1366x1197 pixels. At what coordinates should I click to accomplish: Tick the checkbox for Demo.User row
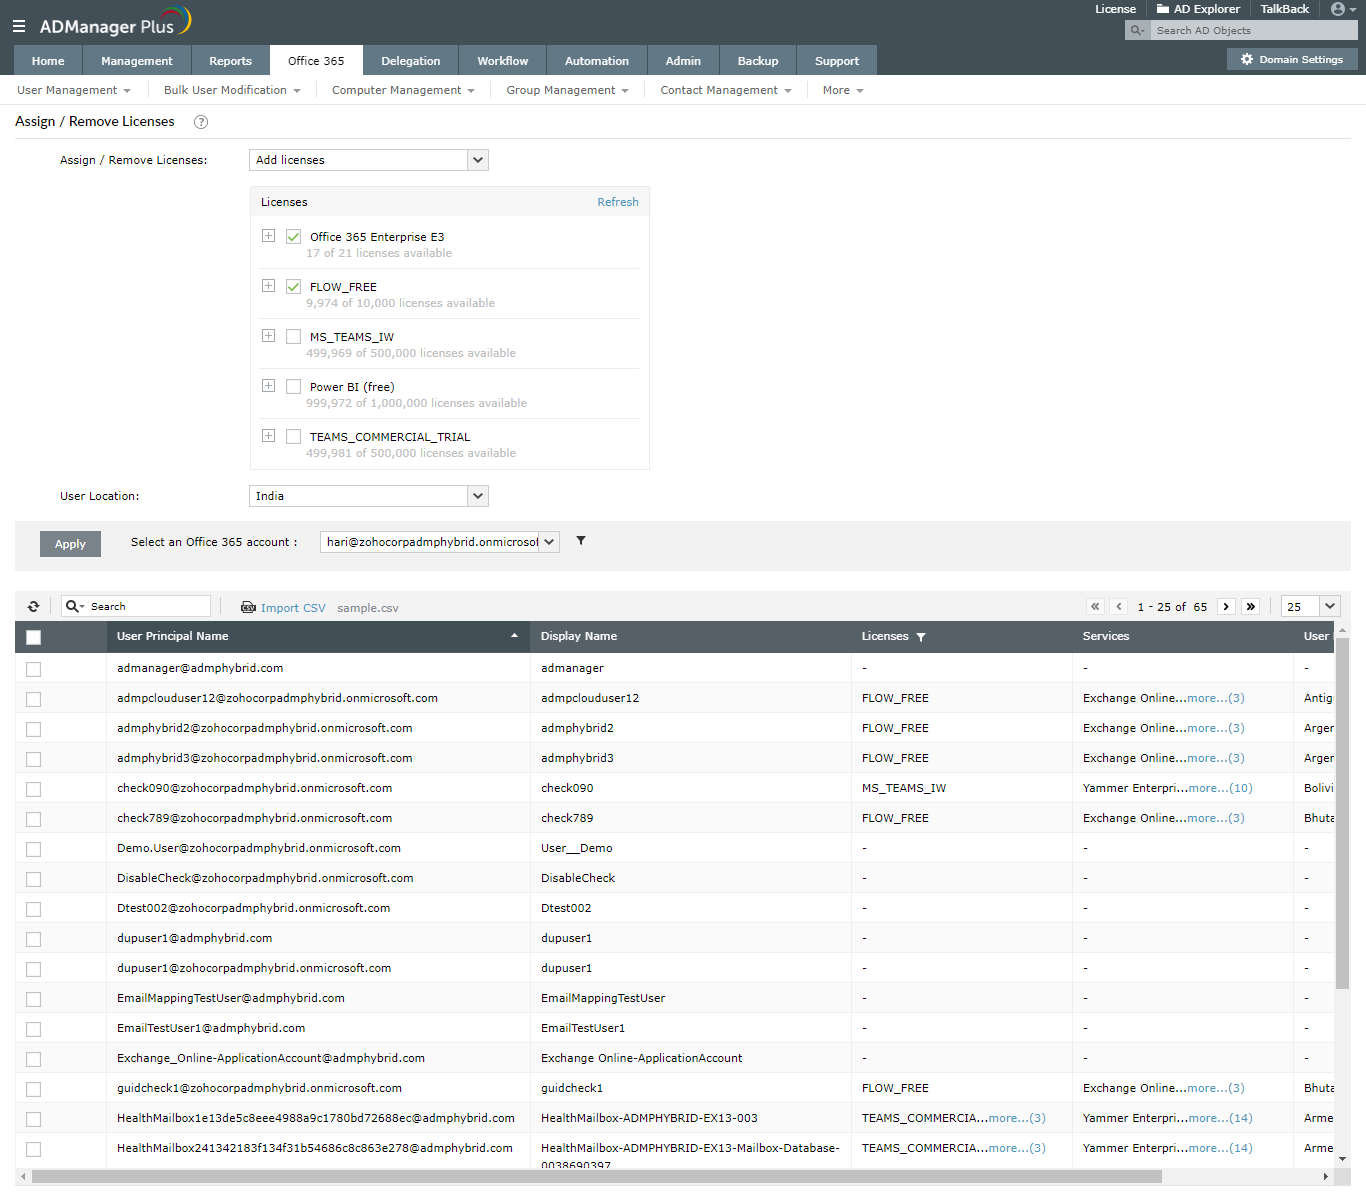[x=33, y=849]
